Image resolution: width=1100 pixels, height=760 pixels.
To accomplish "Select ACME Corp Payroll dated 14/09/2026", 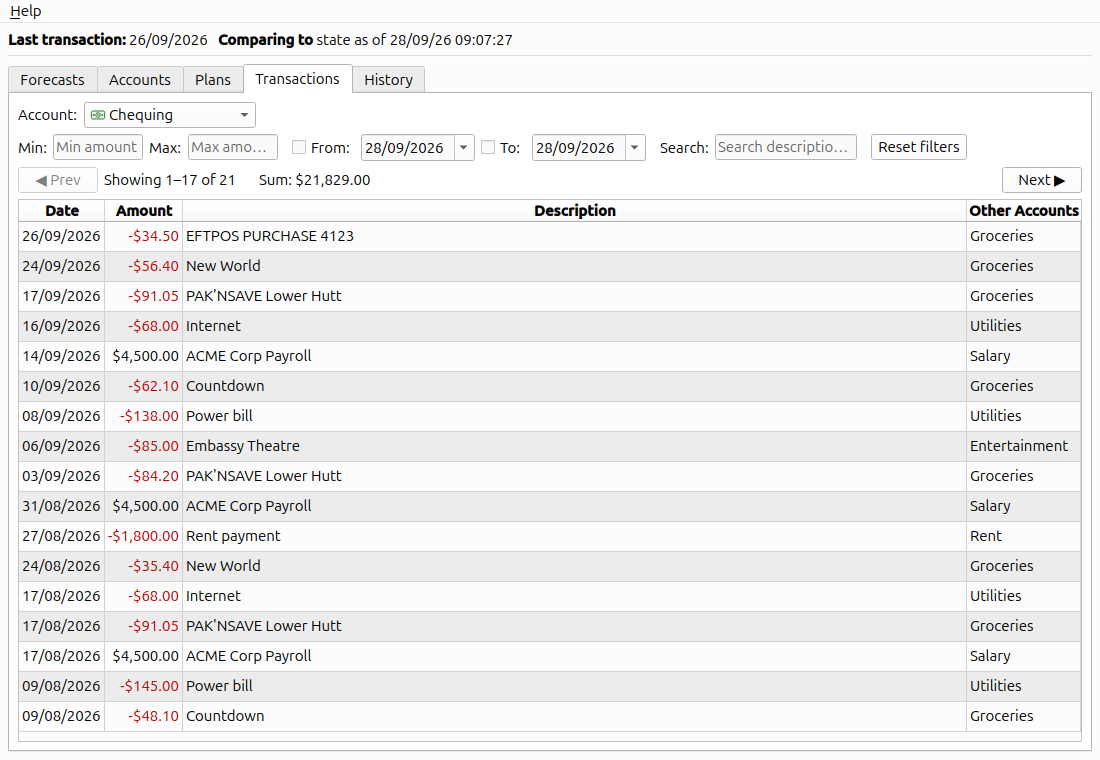I will 549,356.
